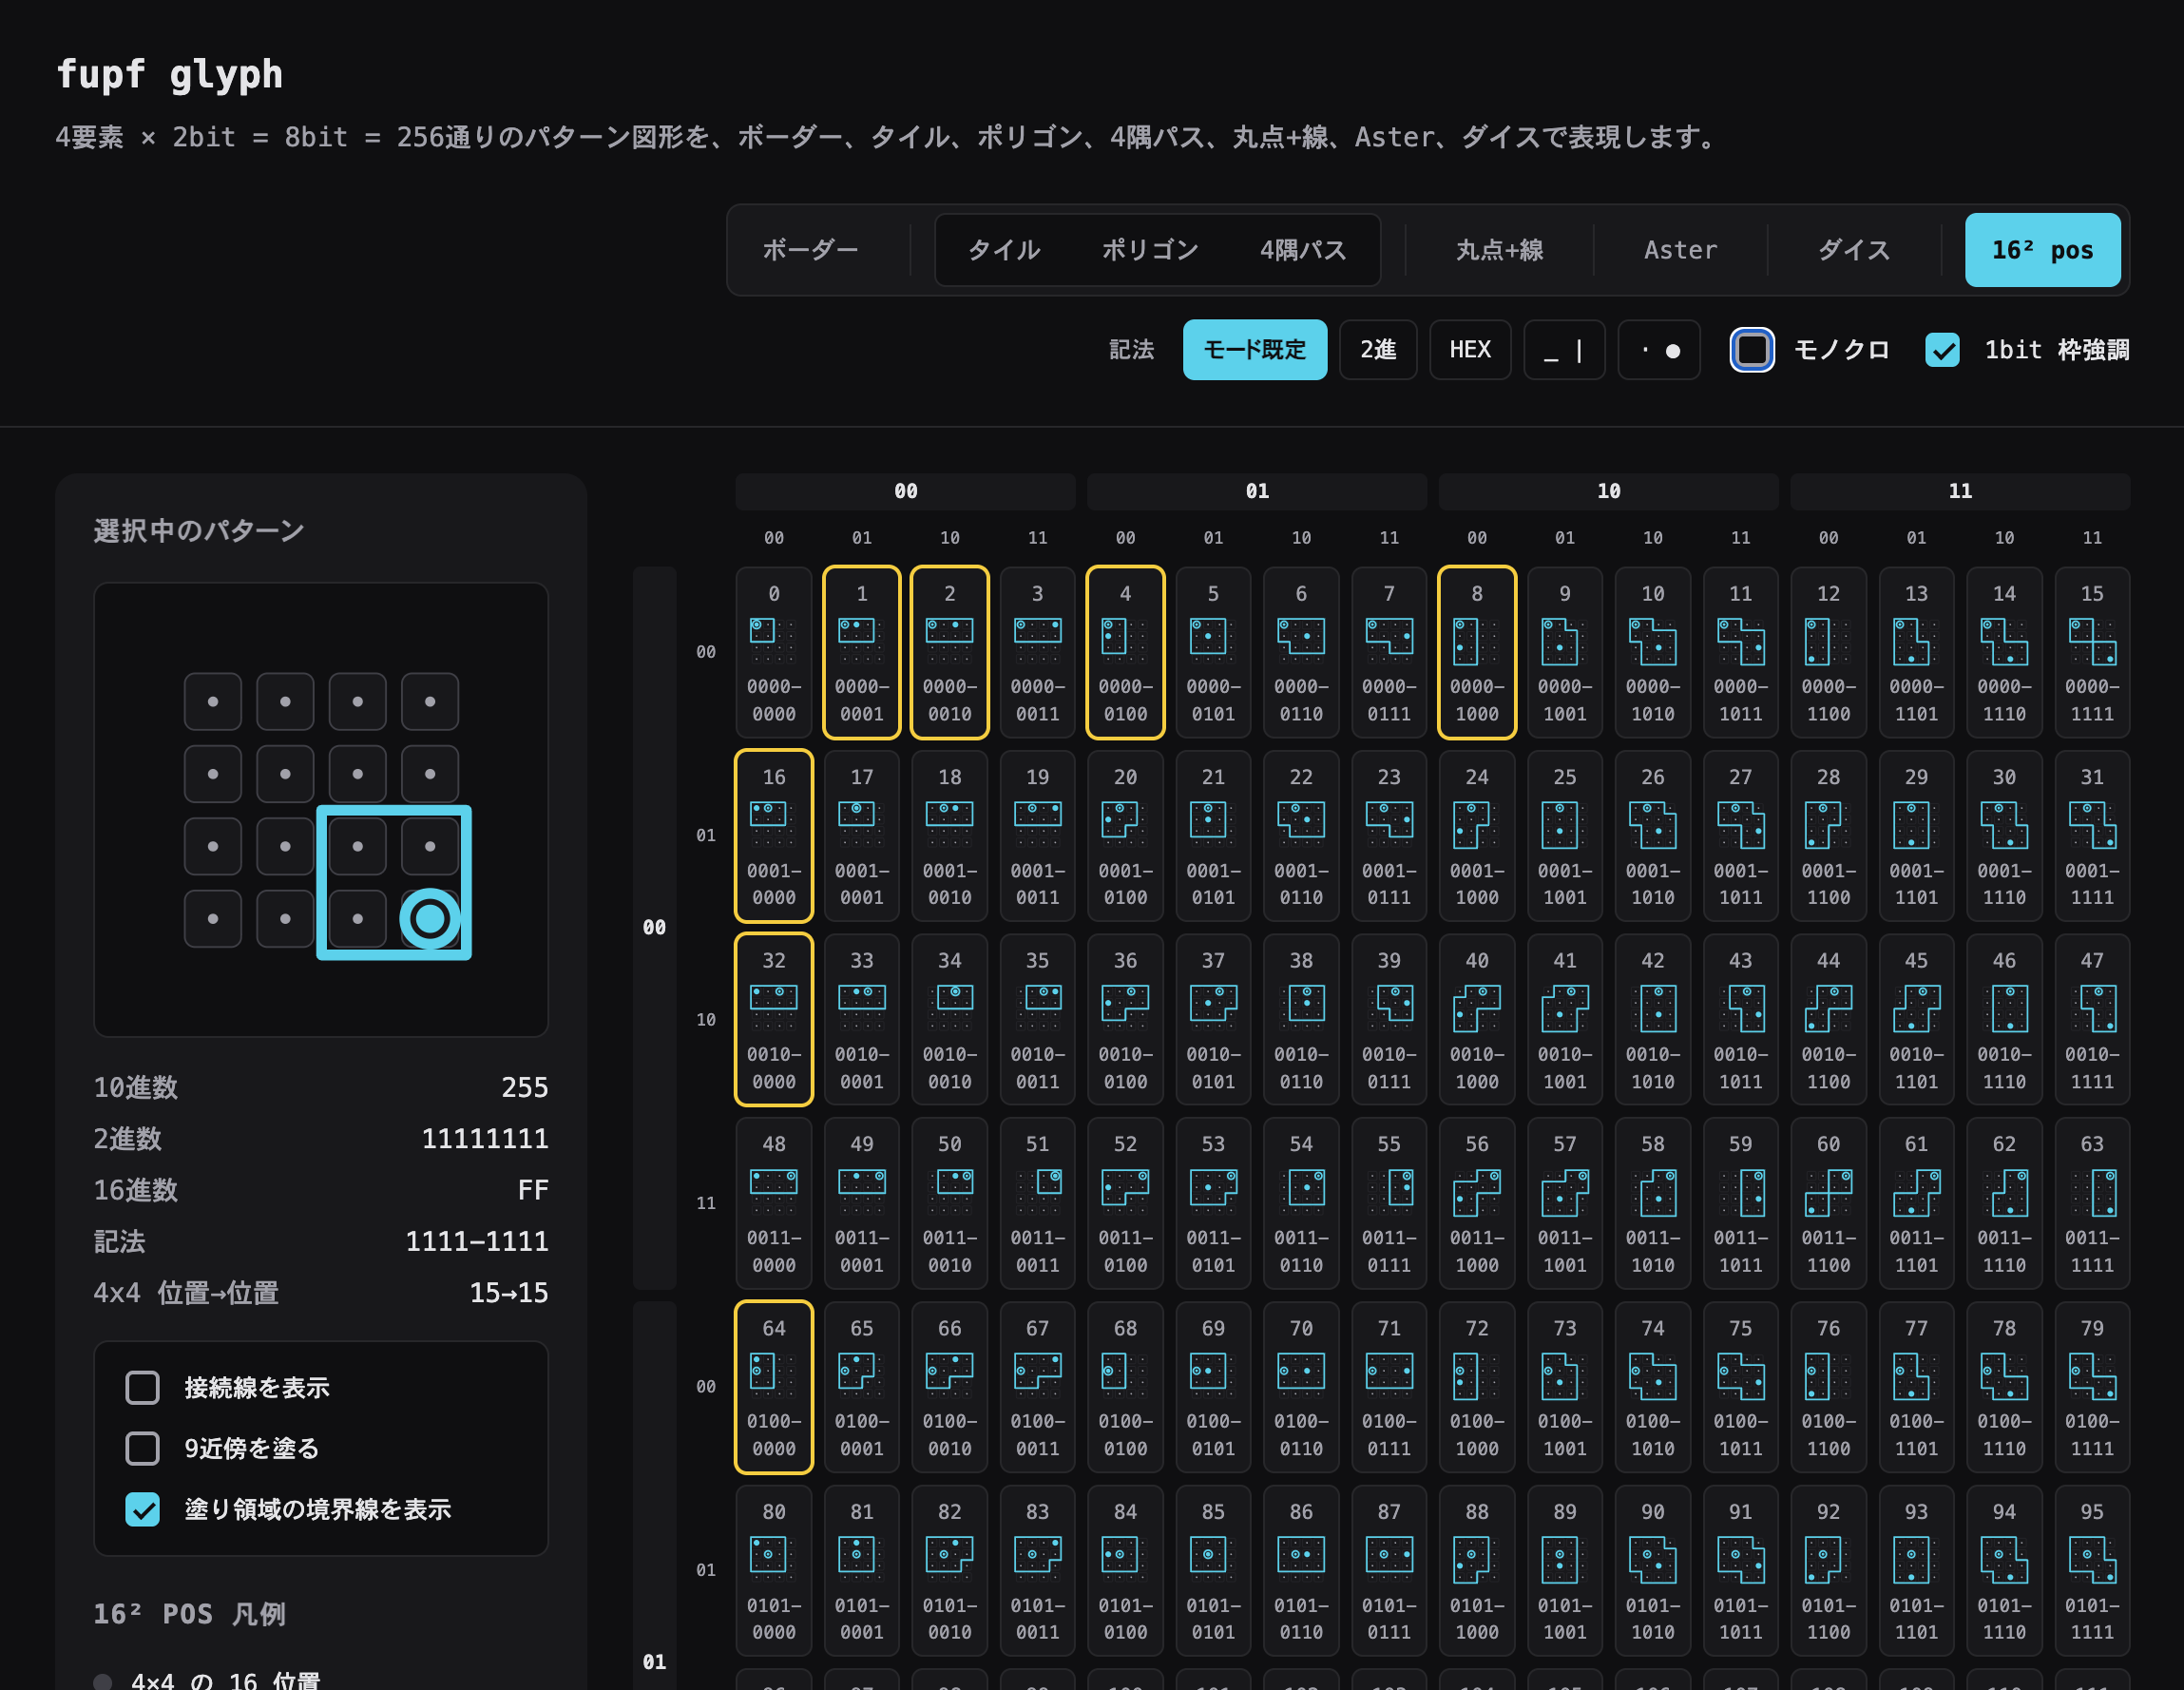Switch to the ポリゴン mode tab
This screenshot has height=1690, width=2184.
point(1149,250)
